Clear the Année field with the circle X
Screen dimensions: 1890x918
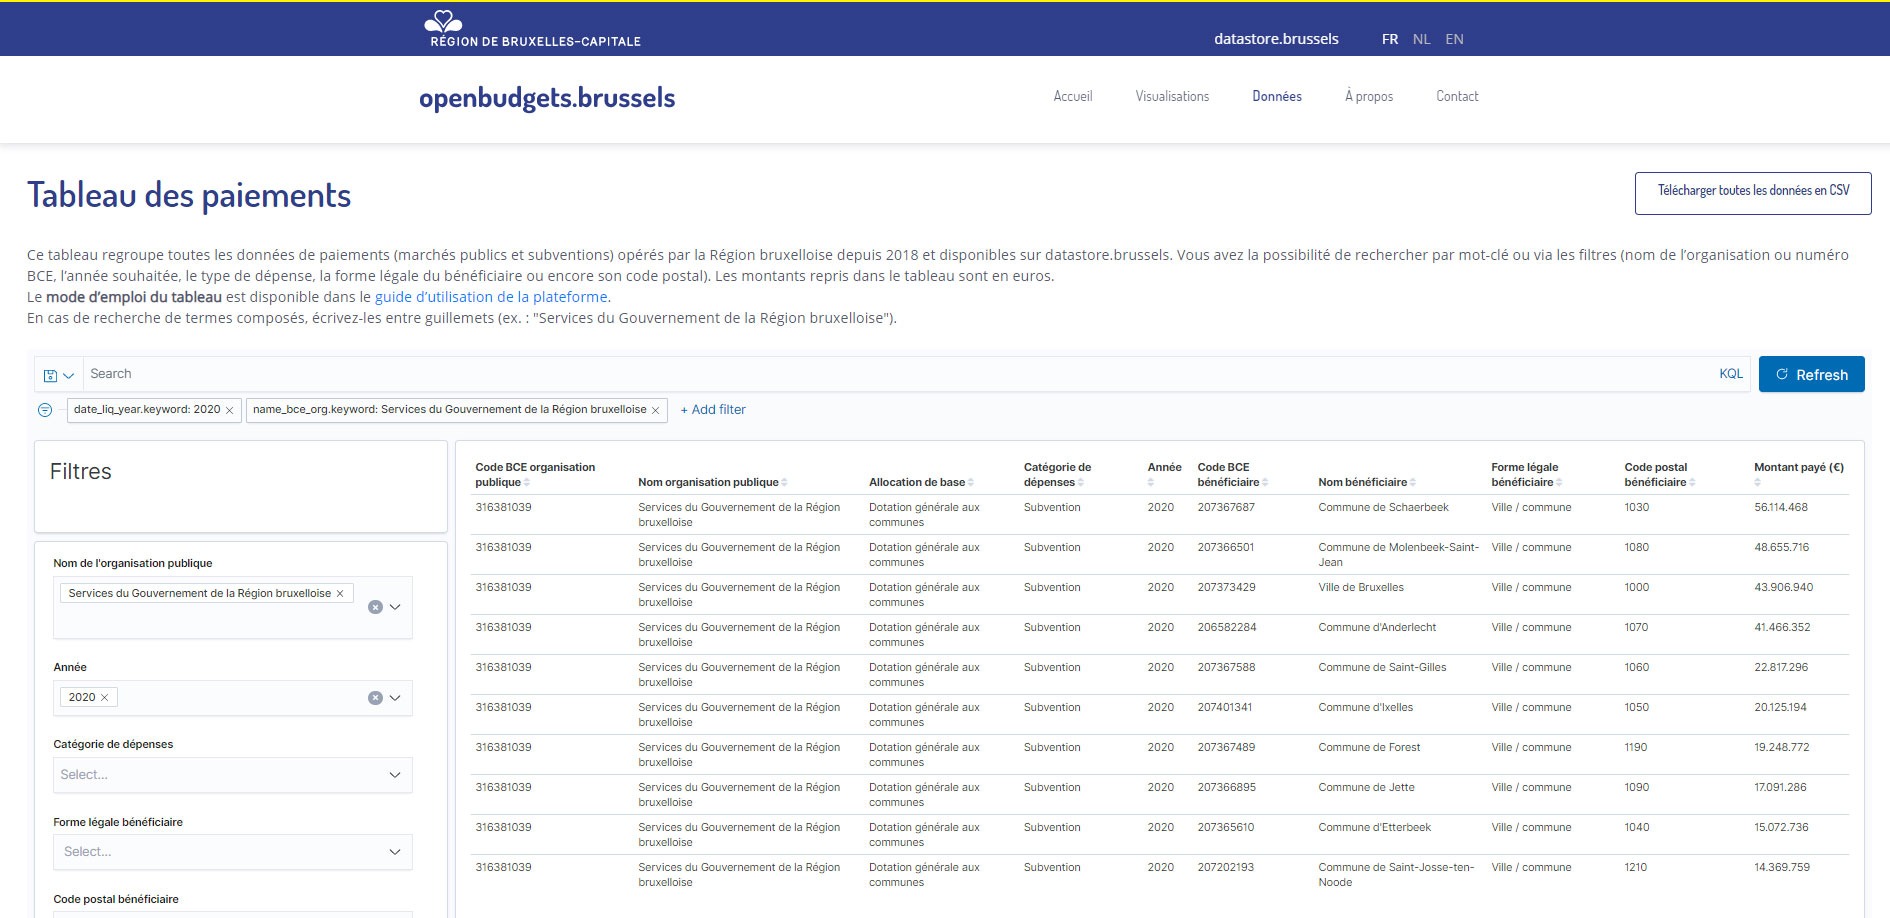point(375,698)
